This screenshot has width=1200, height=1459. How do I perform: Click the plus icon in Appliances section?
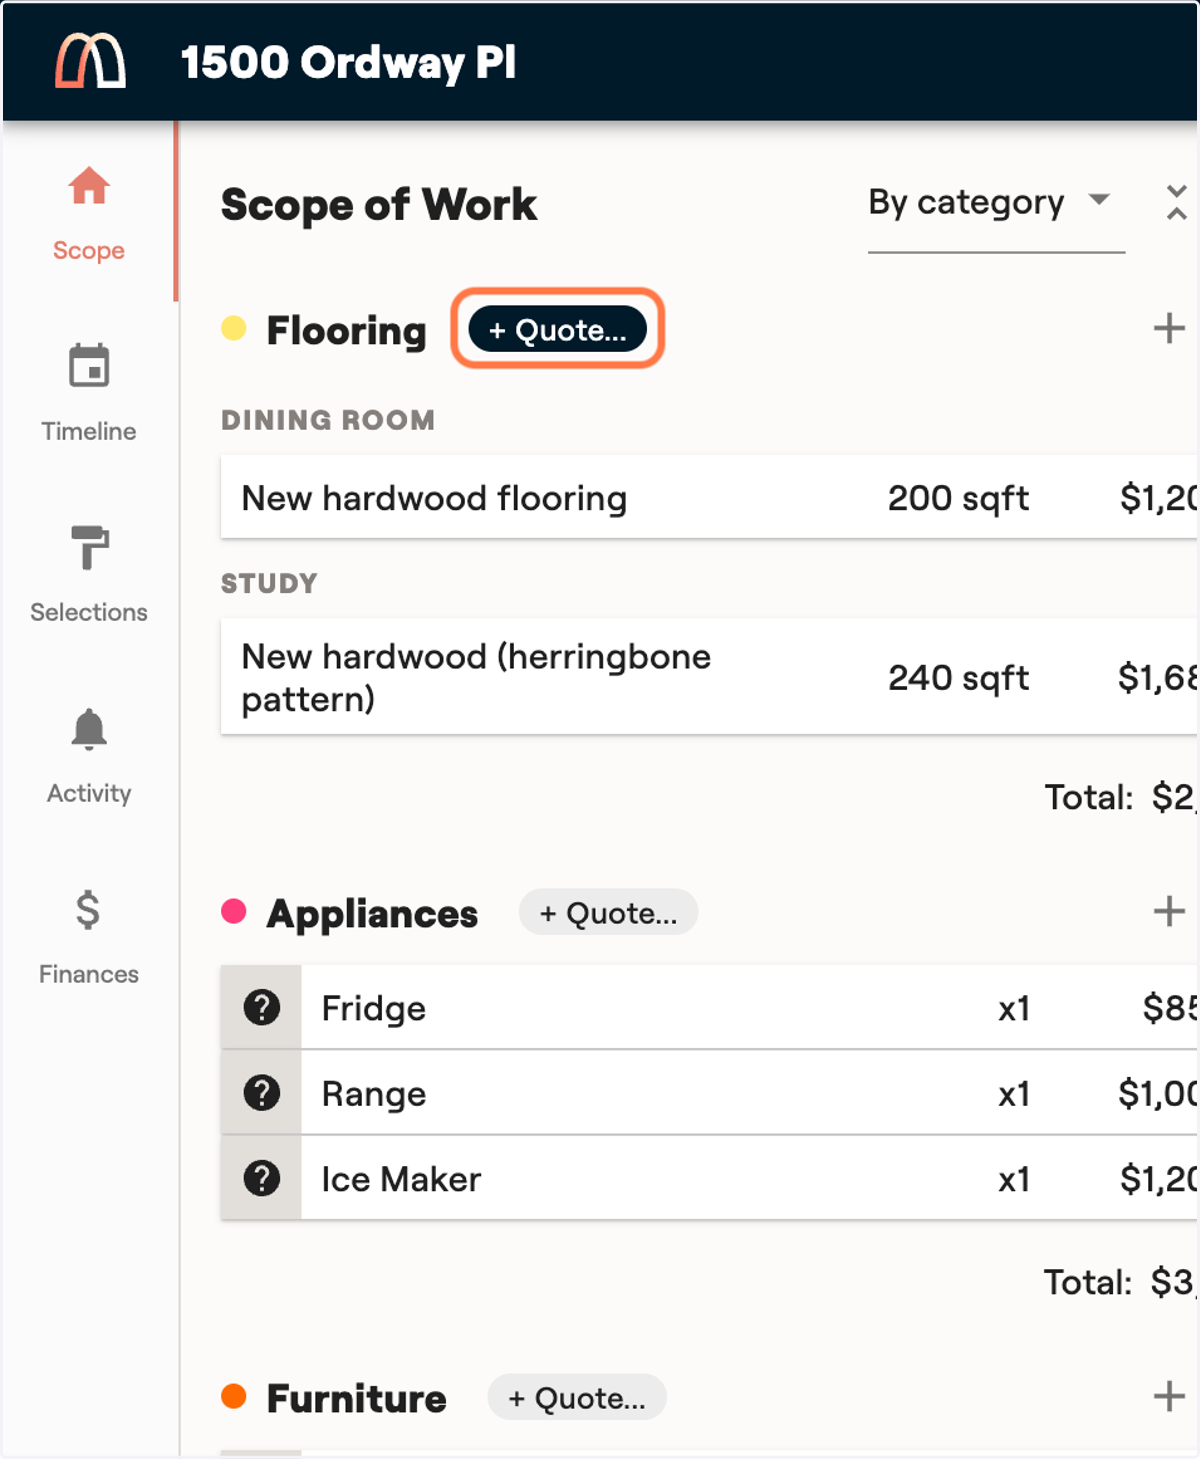tap(1169, 911)
